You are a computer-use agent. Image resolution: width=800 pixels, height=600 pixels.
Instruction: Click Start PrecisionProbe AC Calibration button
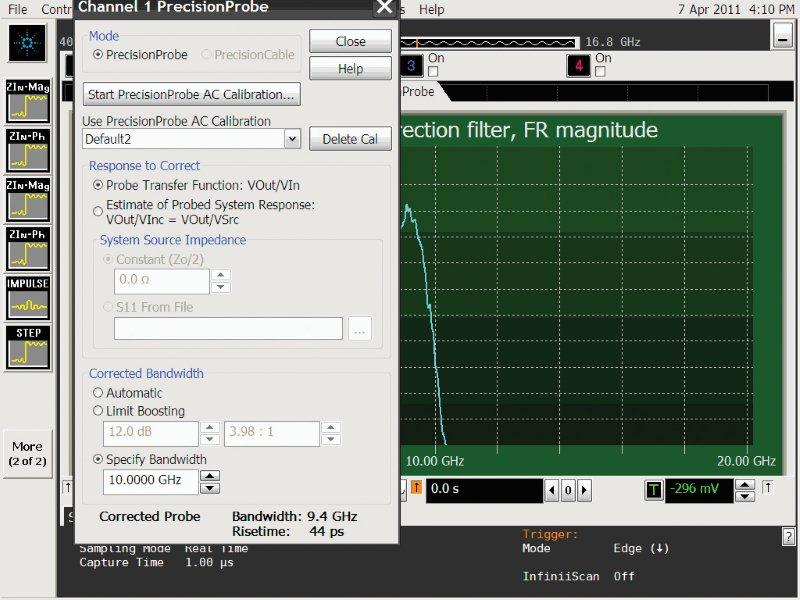tap(192, 95)
